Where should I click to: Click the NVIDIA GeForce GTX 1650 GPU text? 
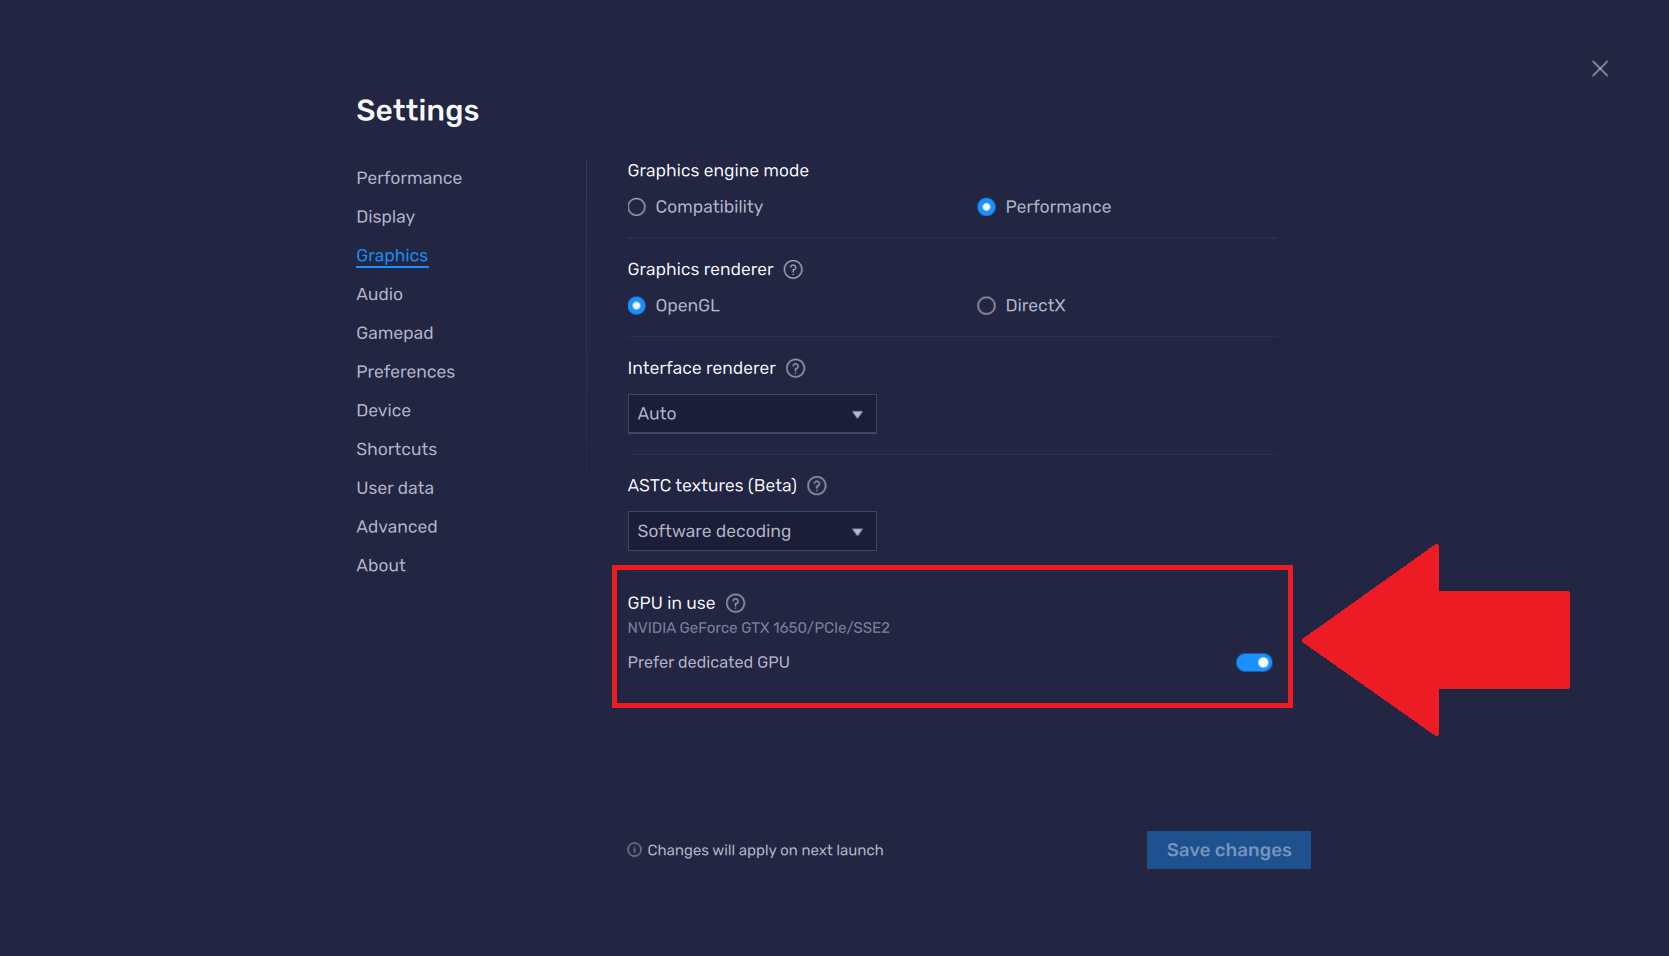pyautogui.click(x=758, y=628)
